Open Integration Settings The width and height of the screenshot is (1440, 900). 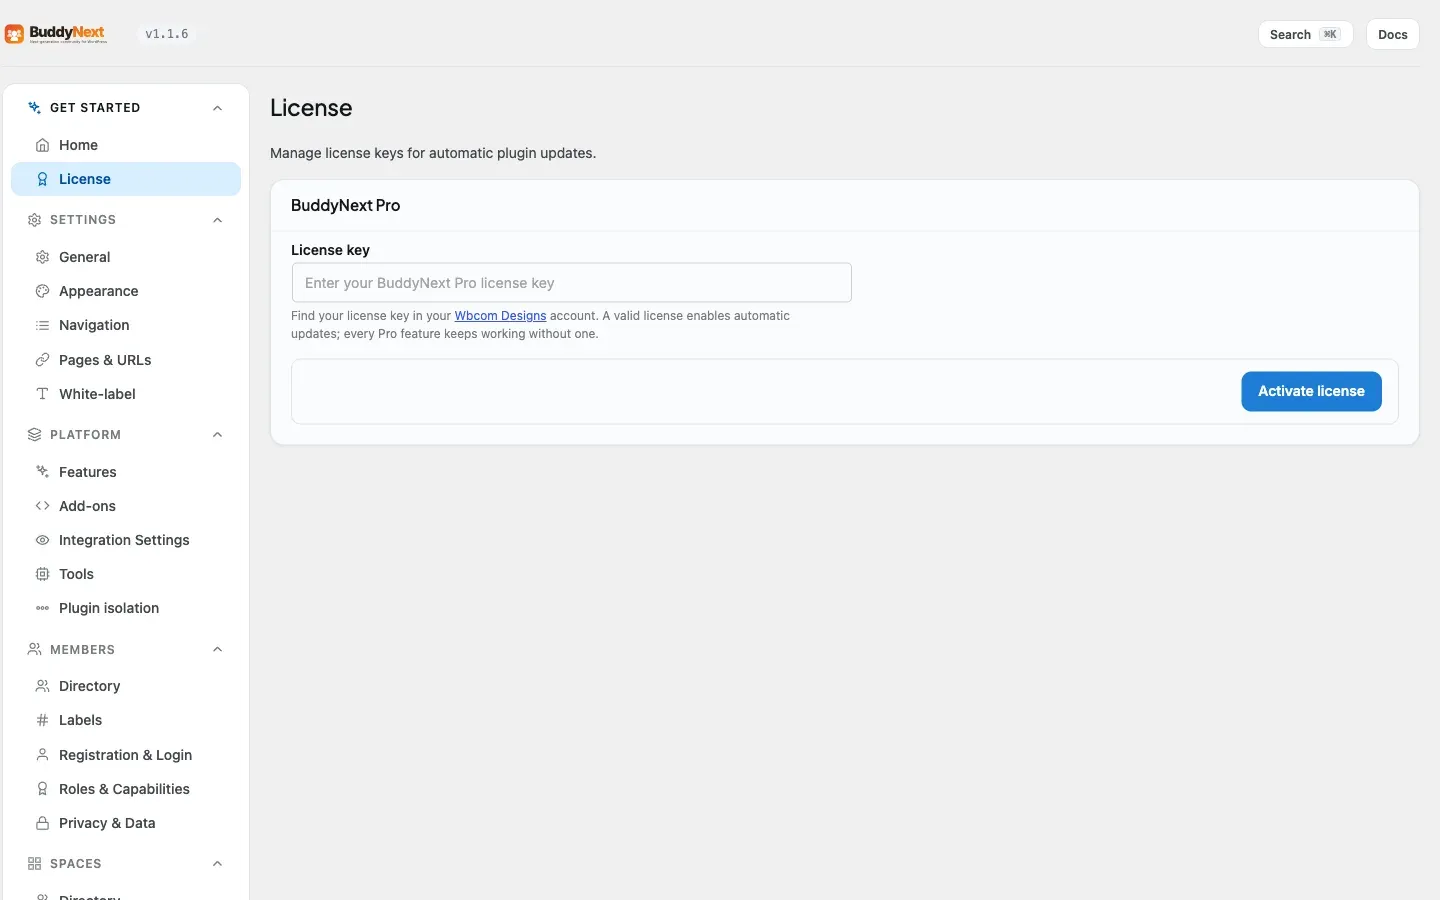pyautogui.click(x=126, y=540)
